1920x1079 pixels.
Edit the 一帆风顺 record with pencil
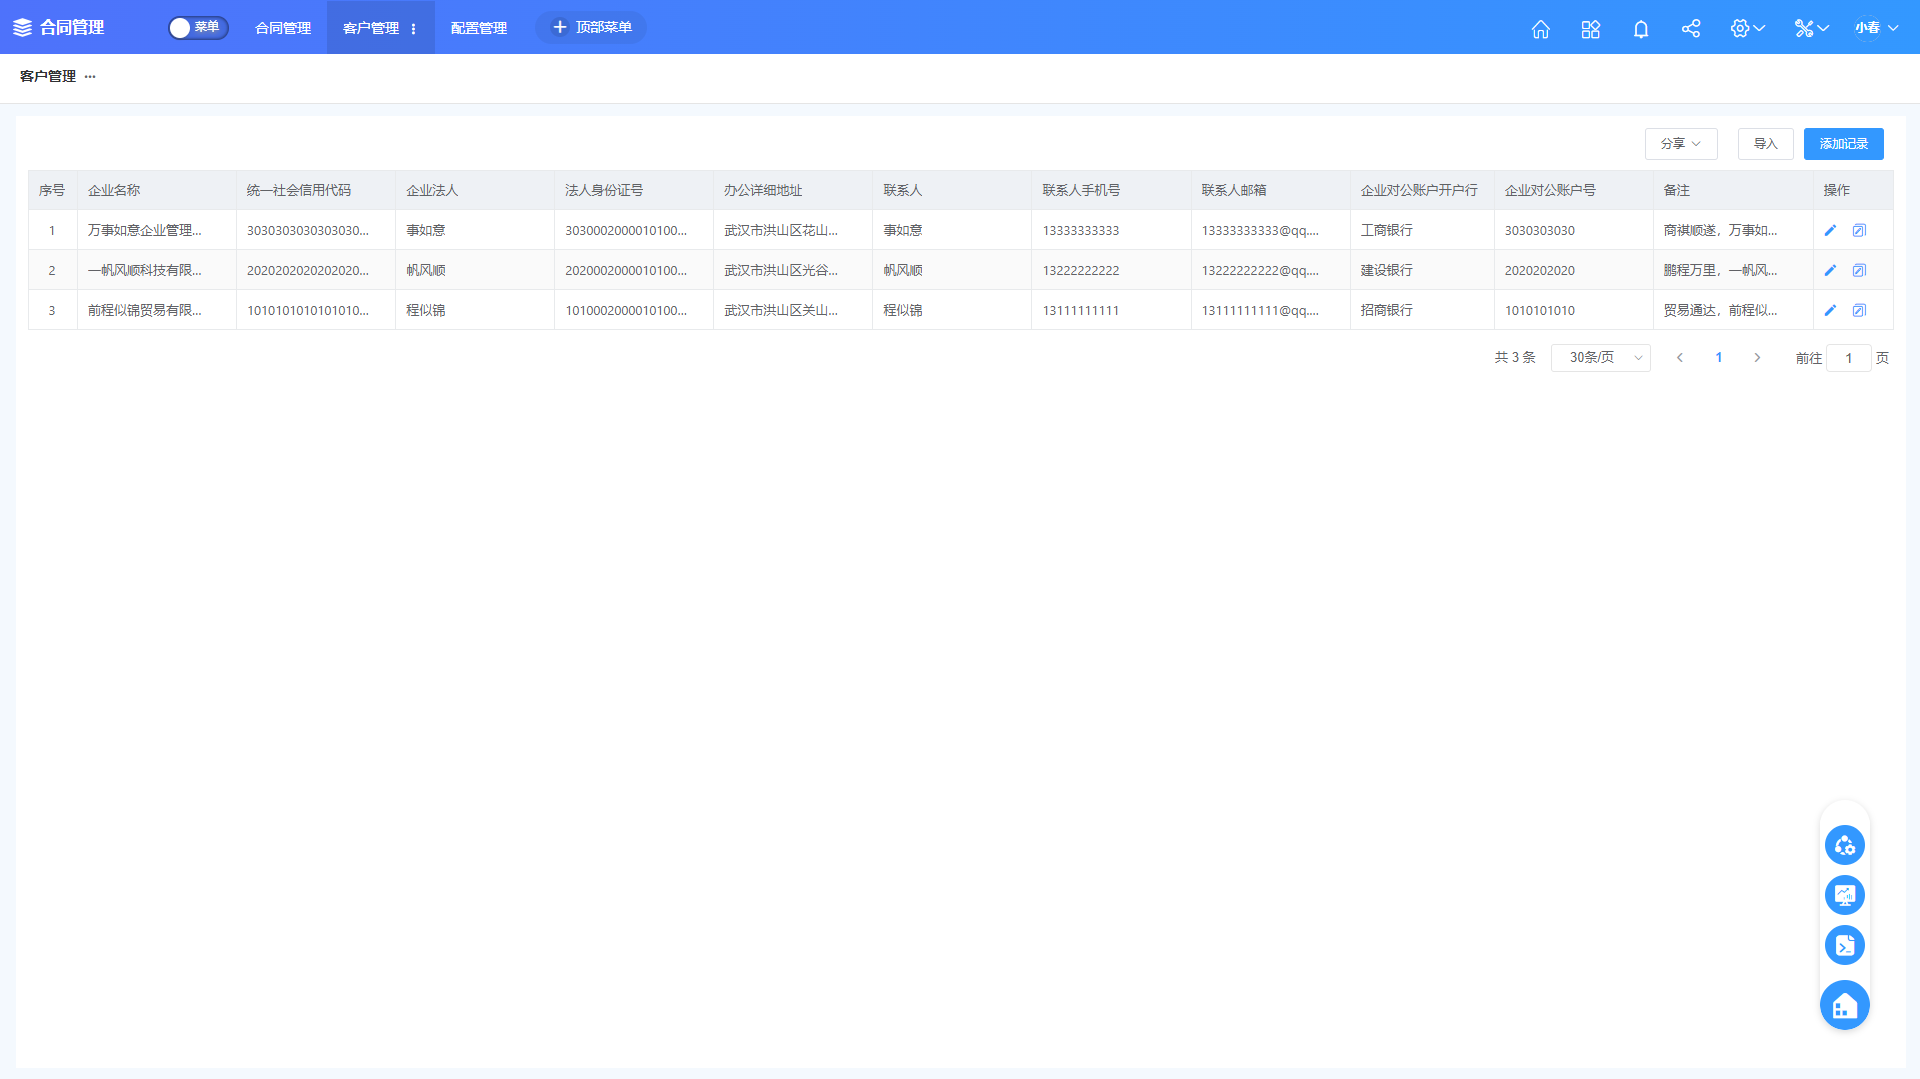pyautogui.click(x=1830, y=270)
